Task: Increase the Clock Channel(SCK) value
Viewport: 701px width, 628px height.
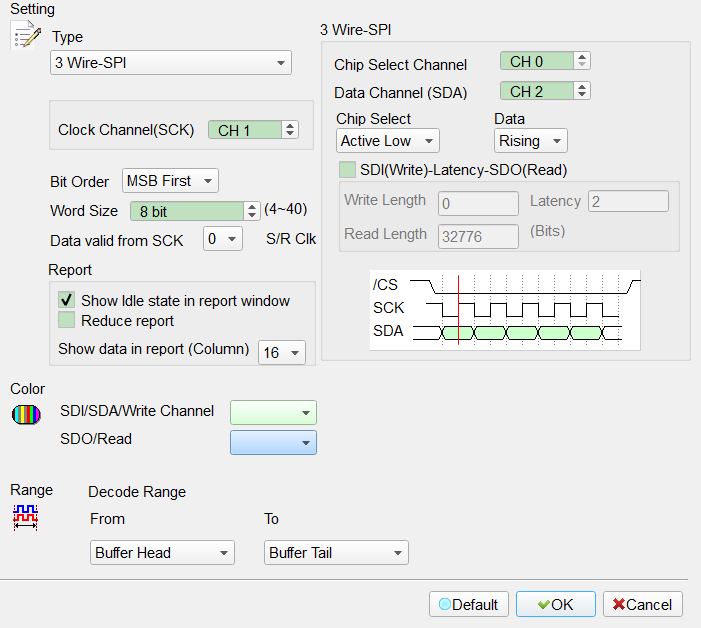Action: [290, 126]
